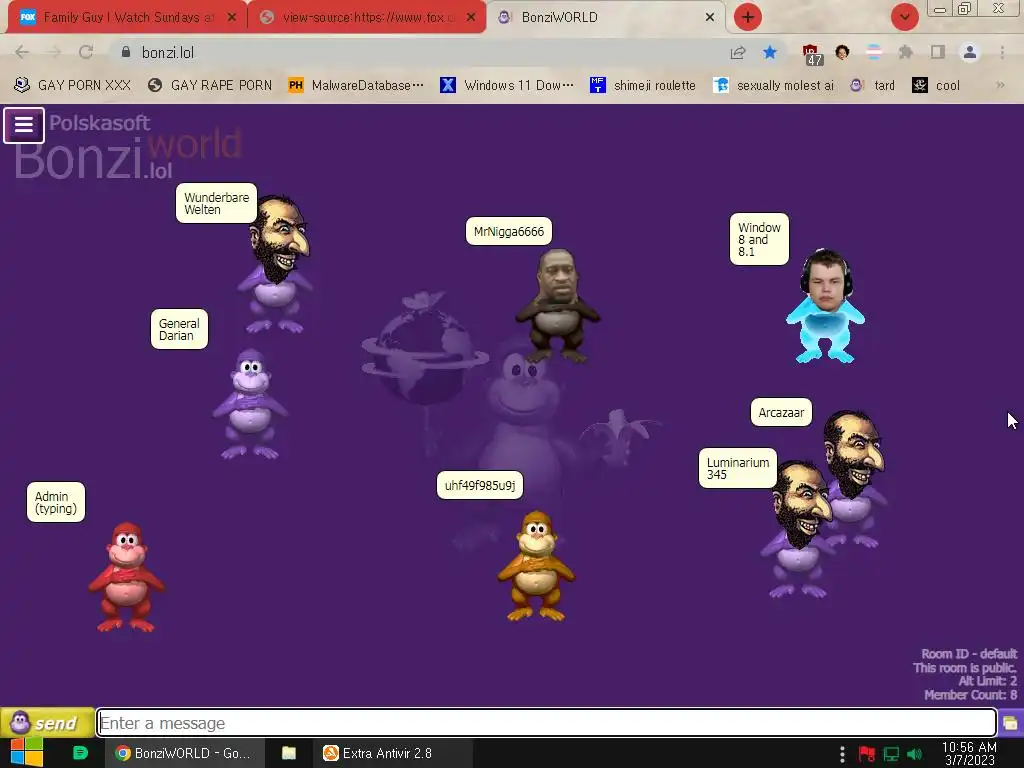The image size is (1024, 768).
Task: Click the red flag tray icon
Action: (x=867, y=754)
